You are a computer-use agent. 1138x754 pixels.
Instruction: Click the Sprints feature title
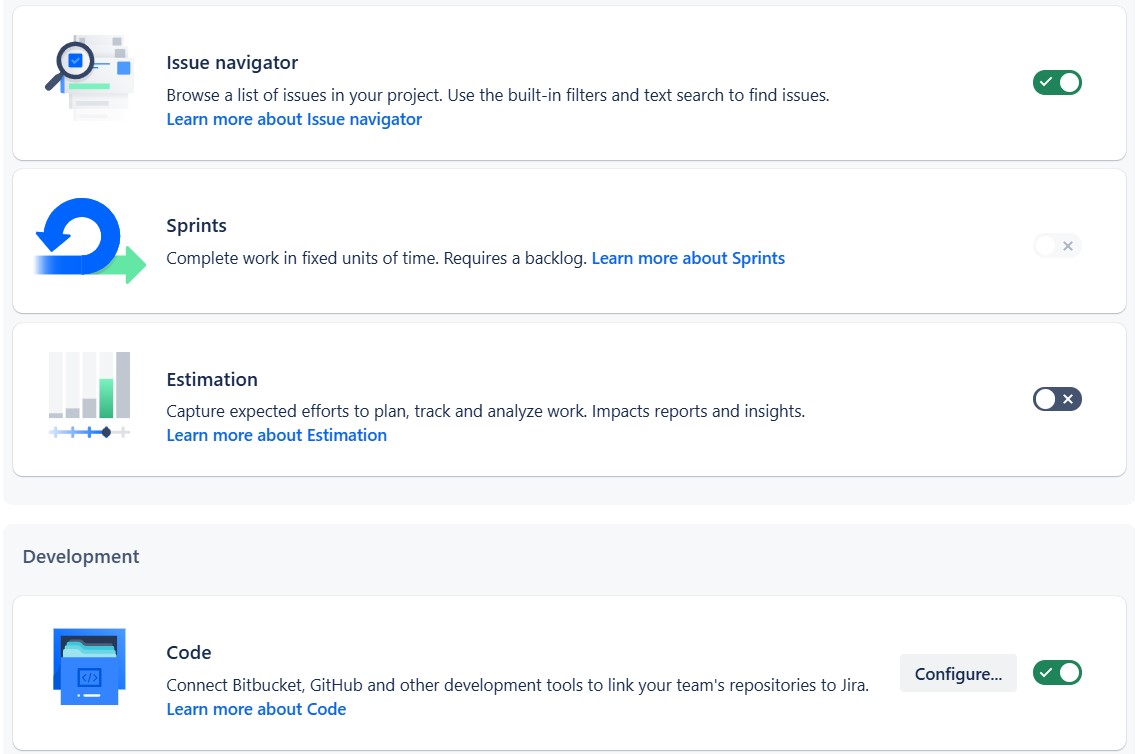click(x=196, y=226)
